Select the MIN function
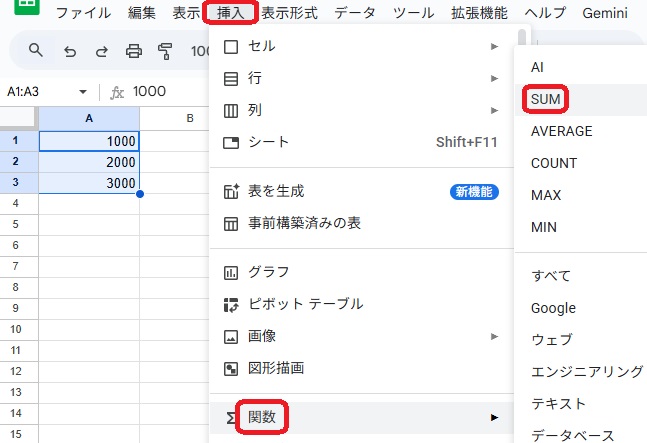 pyautogui.click(x=581, y=227)
